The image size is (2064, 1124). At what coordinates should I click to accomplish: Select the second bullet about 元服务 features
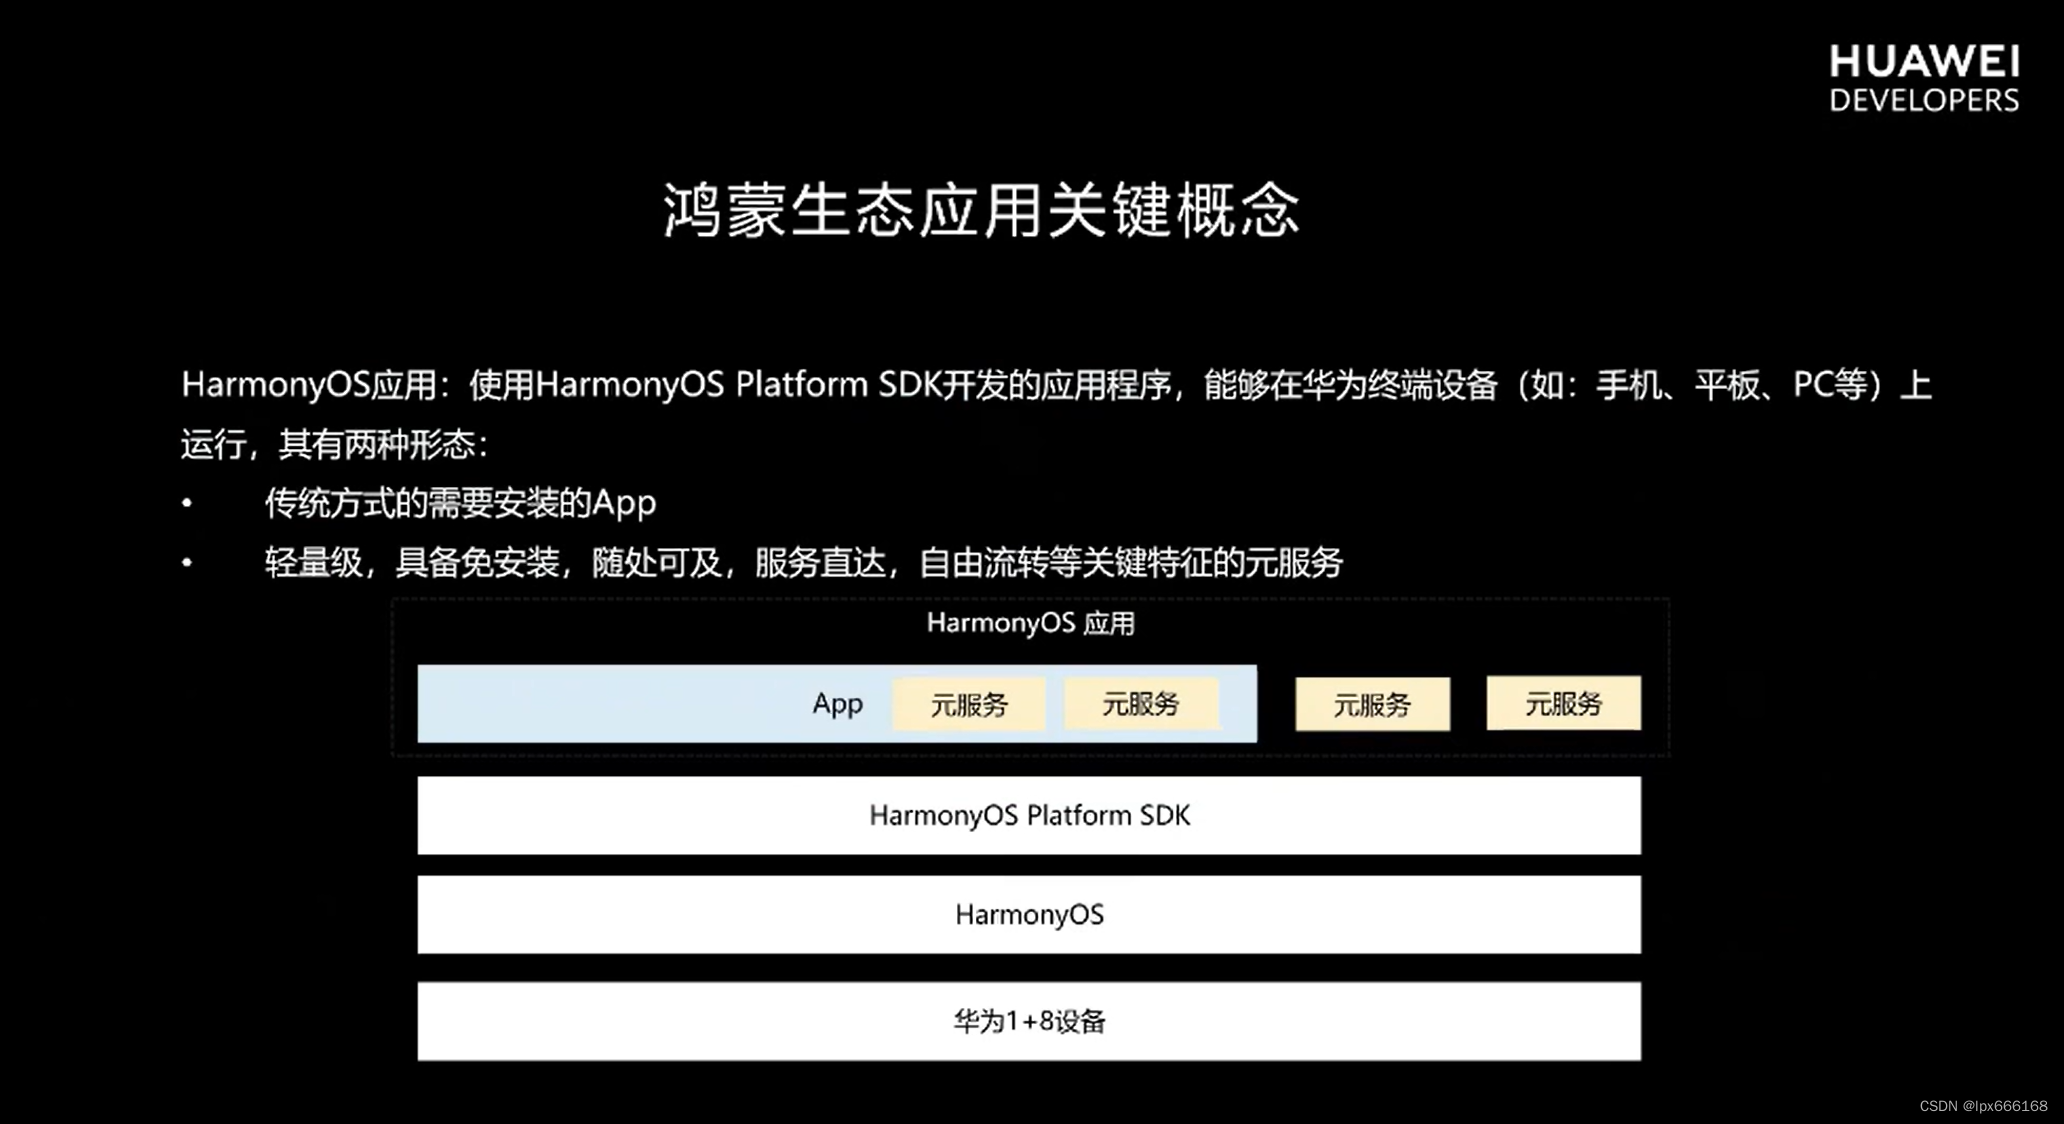point(806,562)
